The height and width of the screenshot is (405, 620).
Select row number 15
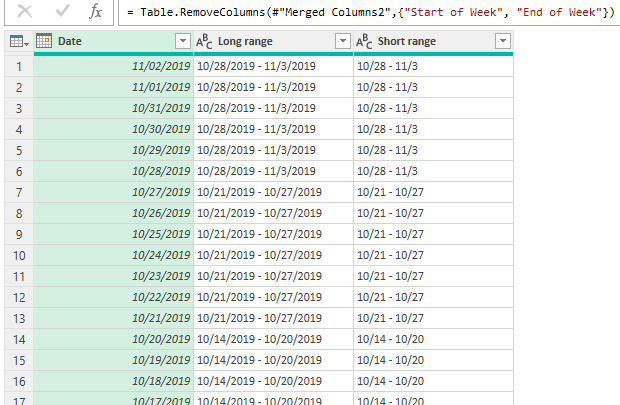[19, 360]
